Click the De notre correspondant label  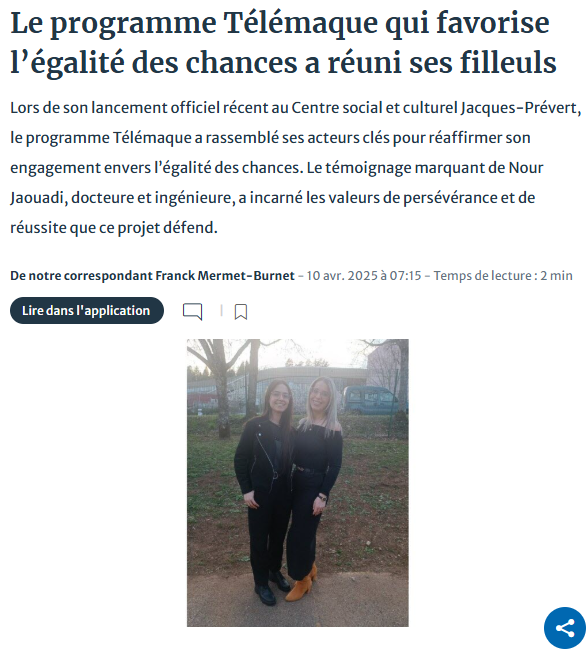point(82,276)
